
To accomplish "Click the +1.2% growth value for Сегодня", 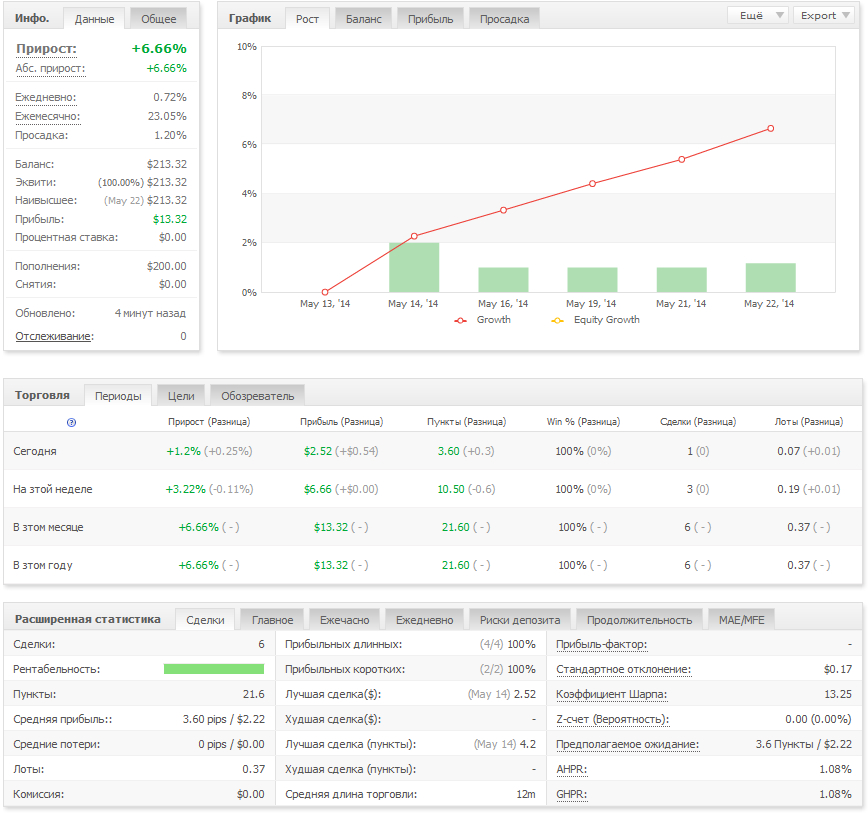I will coord(183,451).
